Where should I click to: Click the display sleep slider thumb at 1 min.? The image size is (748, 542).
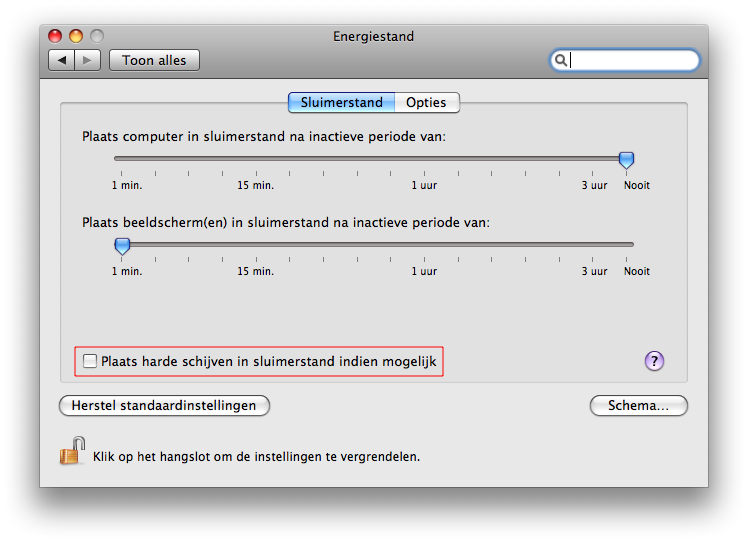tap(122, 246)
